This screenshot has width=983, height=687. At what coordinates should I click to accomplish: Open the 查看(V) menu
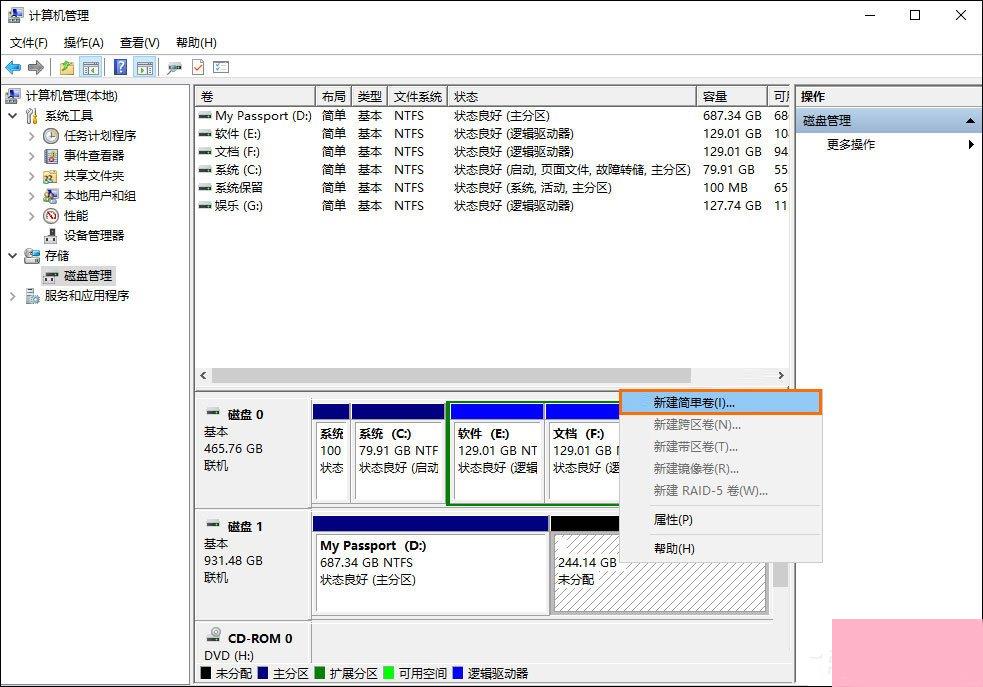point(140,43)
